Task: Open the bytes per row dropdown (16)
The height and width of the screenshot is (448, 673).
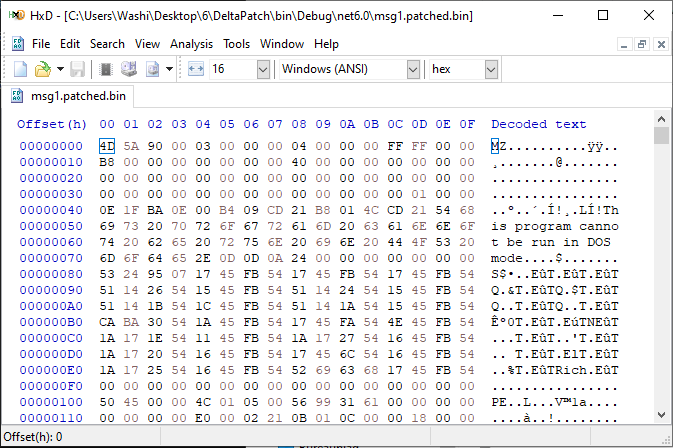Action: (x=263, y=69)
